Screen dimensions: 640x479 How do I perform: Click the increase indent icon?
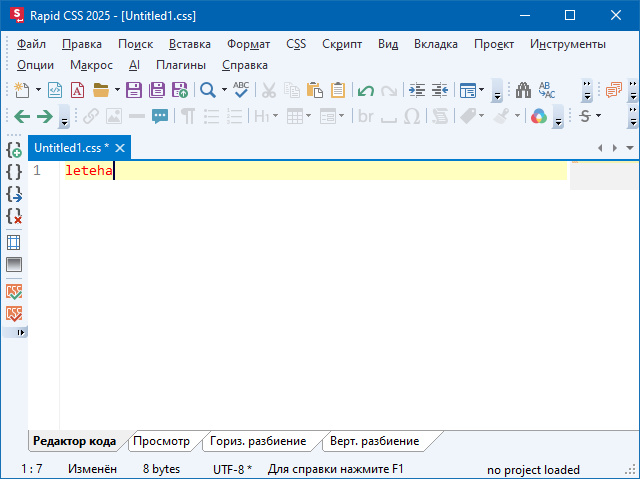417,90
